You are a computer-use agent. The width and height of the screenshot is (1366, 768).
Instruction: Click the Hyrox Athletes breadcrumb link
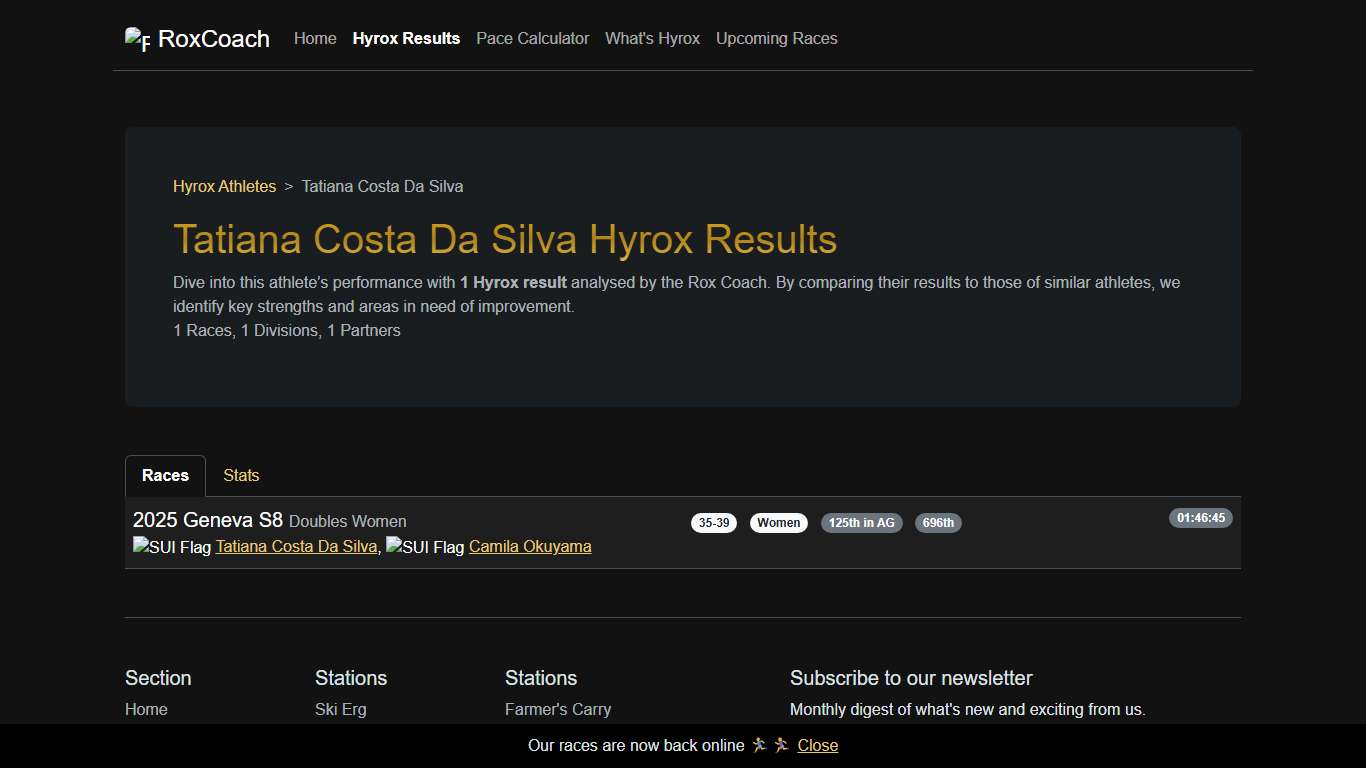point(224,186)
